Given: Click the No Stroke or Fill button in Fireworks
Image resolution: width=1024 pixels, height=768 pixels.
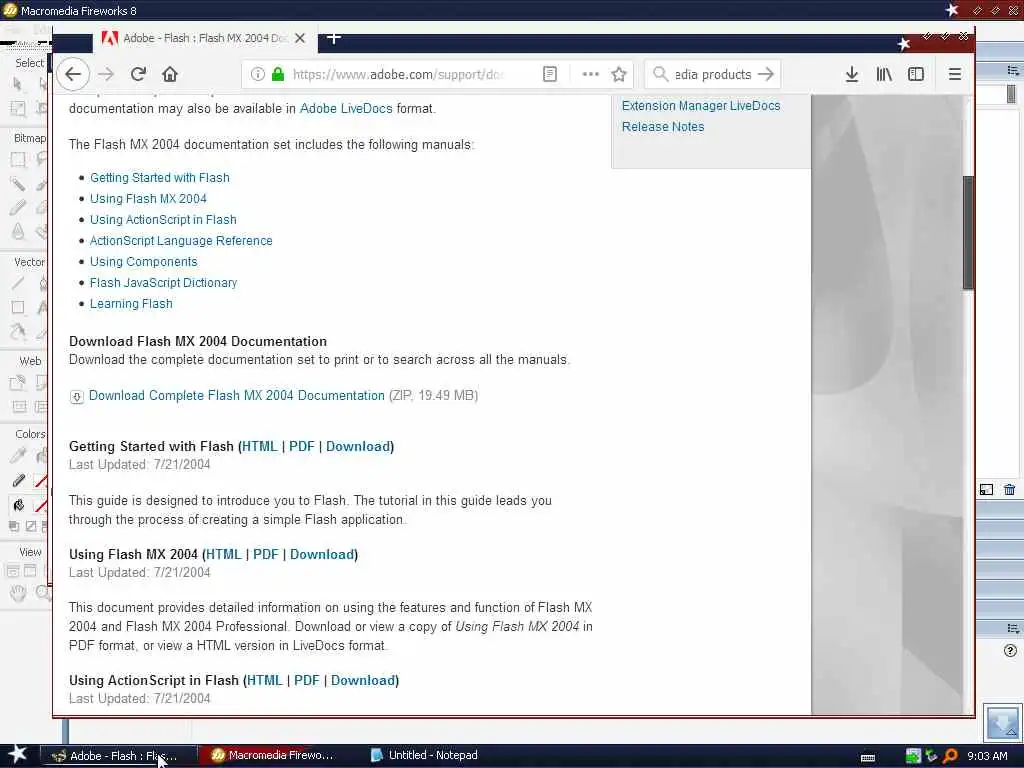Looking at the screenshot, I should tap(31, 526).
